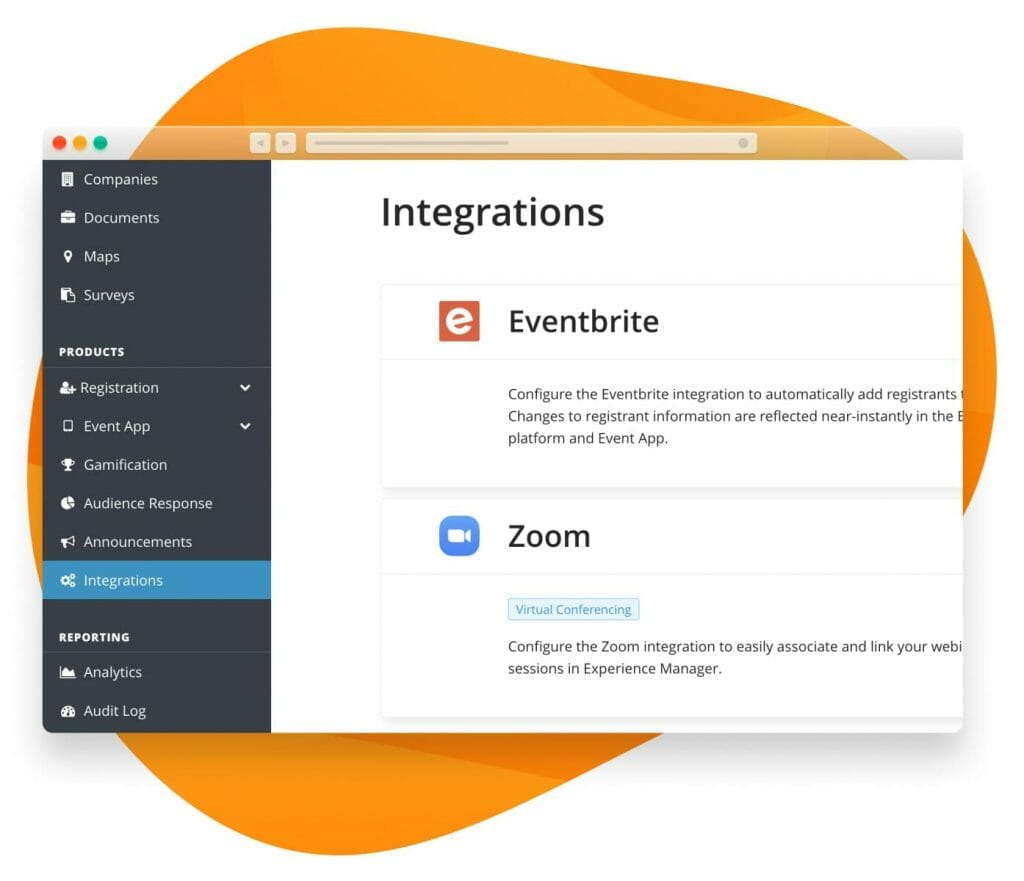This screenshot has width=1024, height=881.
Task: Open the Documents menu item
Action: pos(157,217)
